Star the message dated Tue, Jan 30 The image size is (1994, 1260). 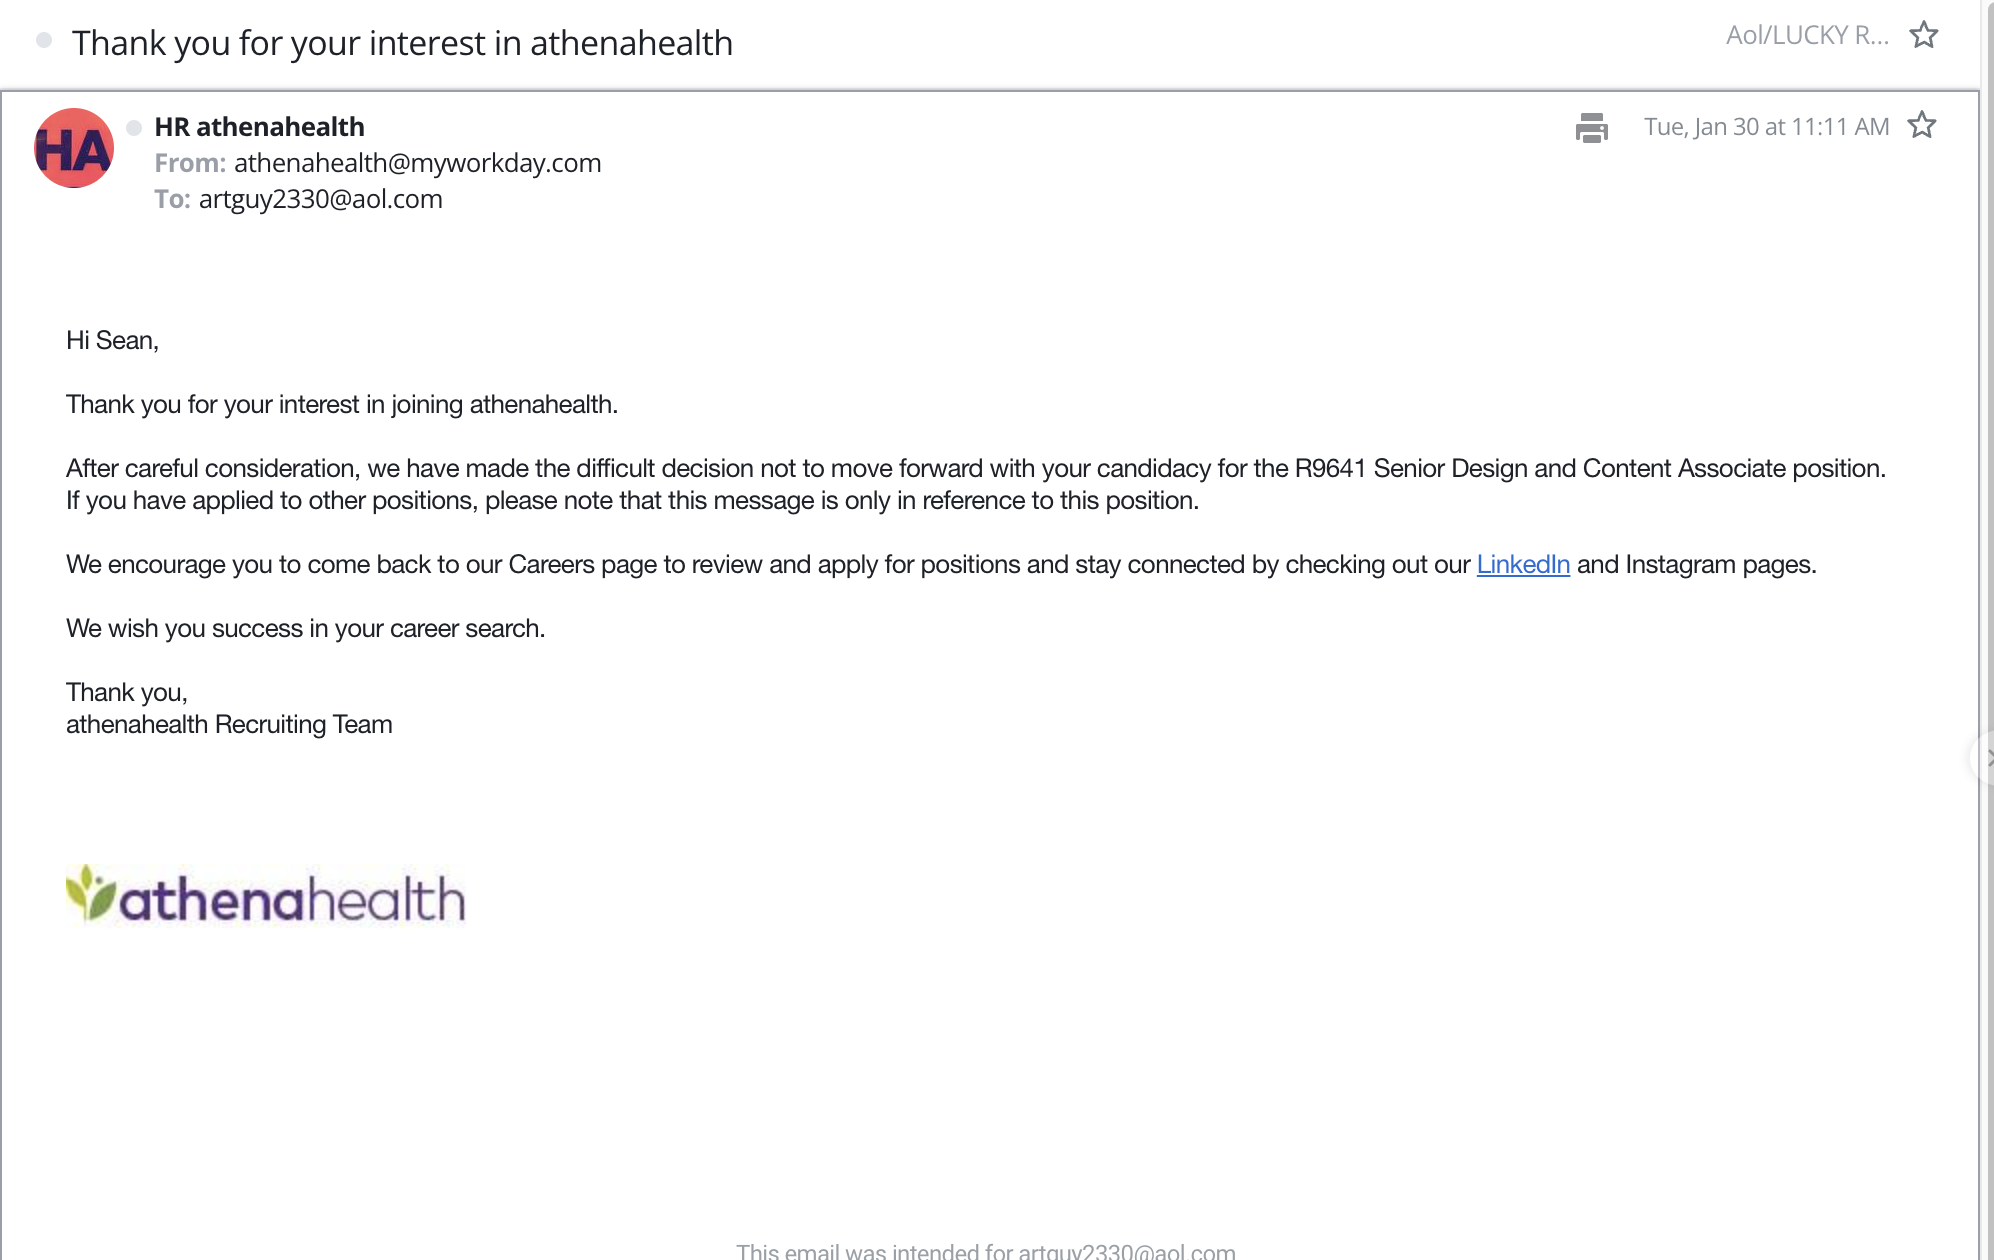click(1922, 126)
